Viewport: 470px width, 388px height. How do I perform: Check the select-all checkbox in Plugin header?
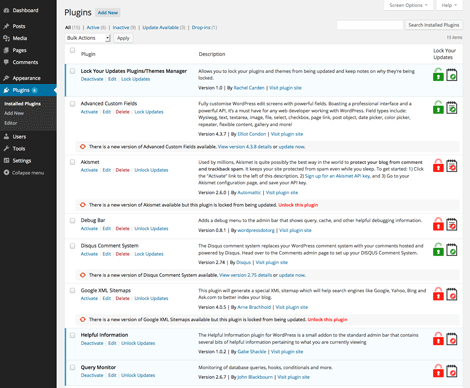(72, 50)
